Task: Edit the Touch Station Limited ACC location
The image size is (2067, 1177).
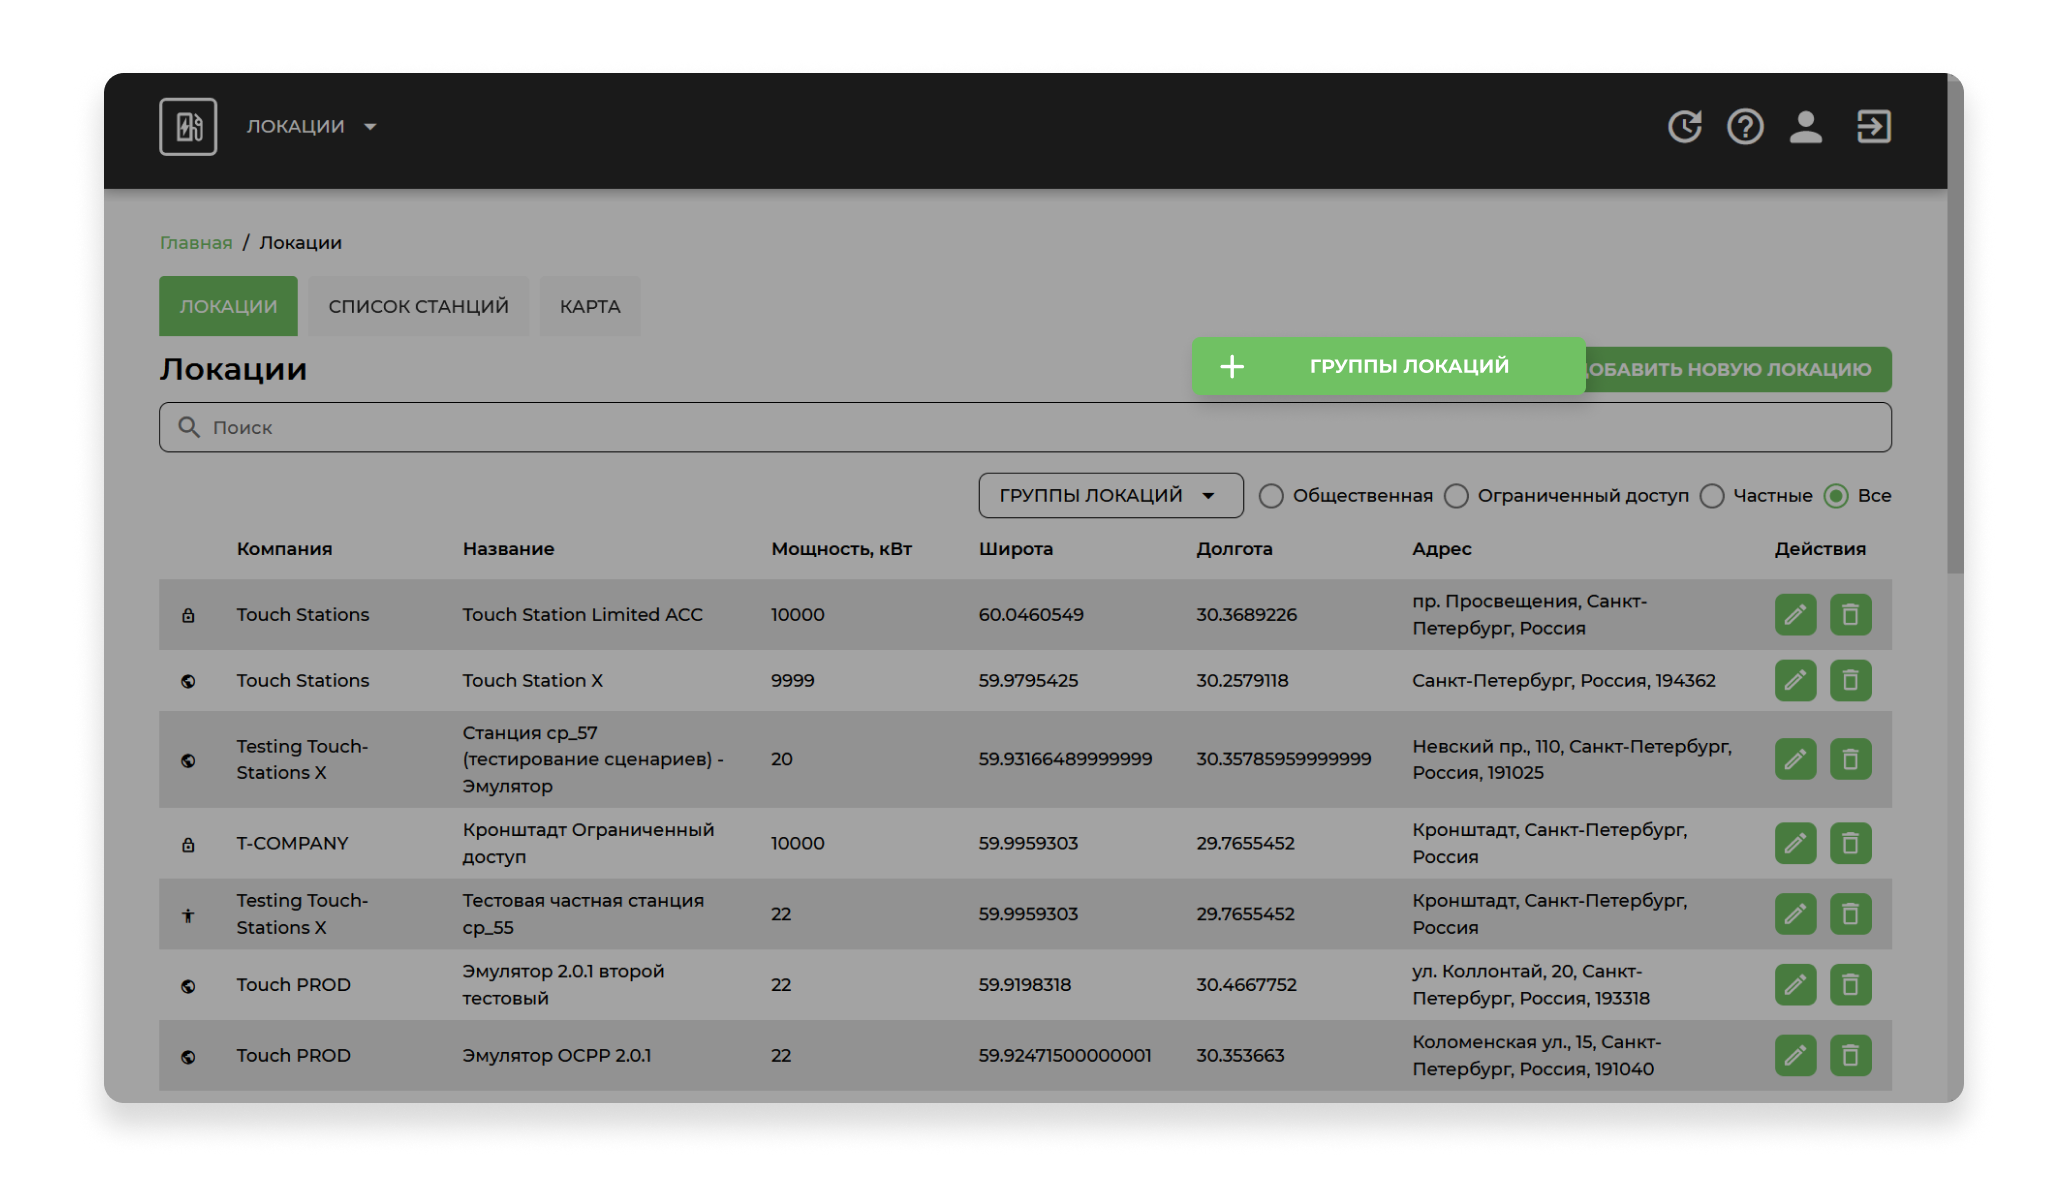Action: (1795, 615)
